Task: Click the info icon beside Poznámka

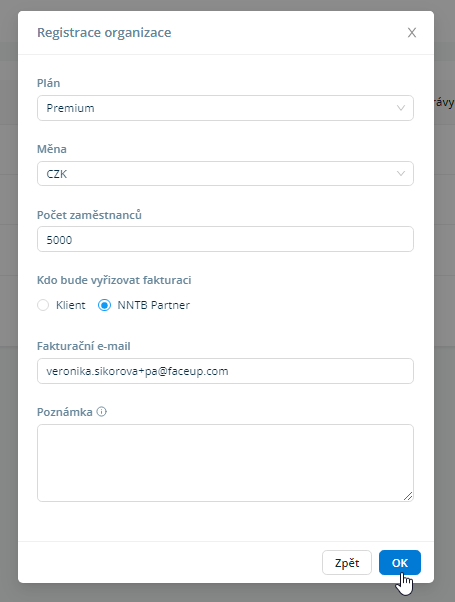Action: (101, 412)
